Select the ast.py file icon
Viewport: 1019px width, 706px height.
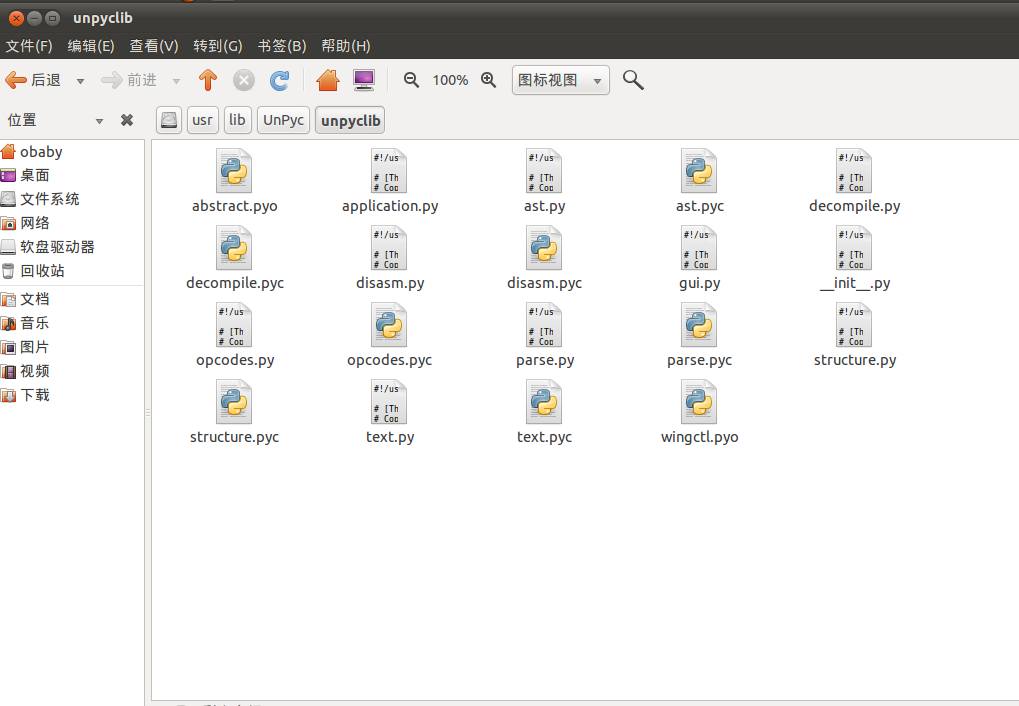pos(544,171)
